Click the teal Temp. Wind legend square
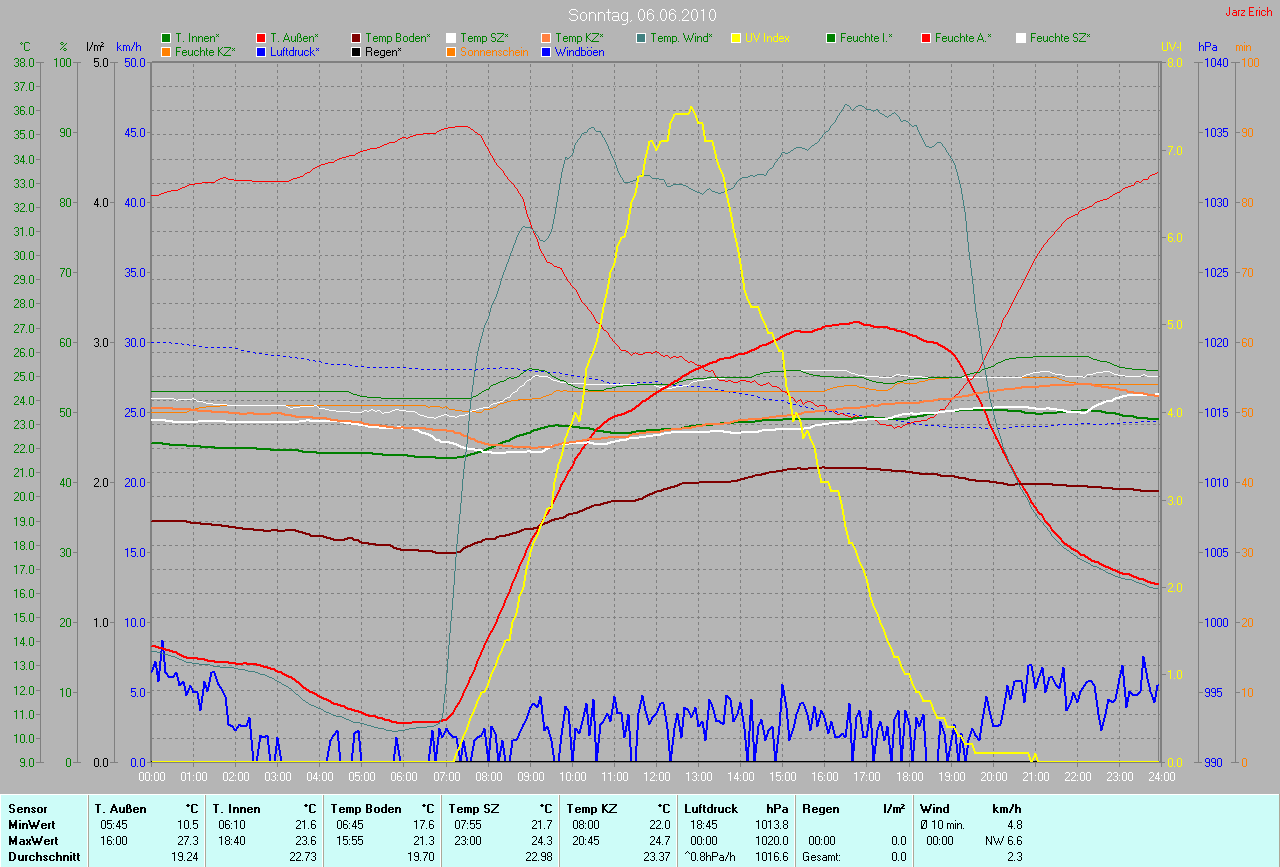Image resolution: width=1280 pixels, height=867 pixels. (x=641, y=38)
